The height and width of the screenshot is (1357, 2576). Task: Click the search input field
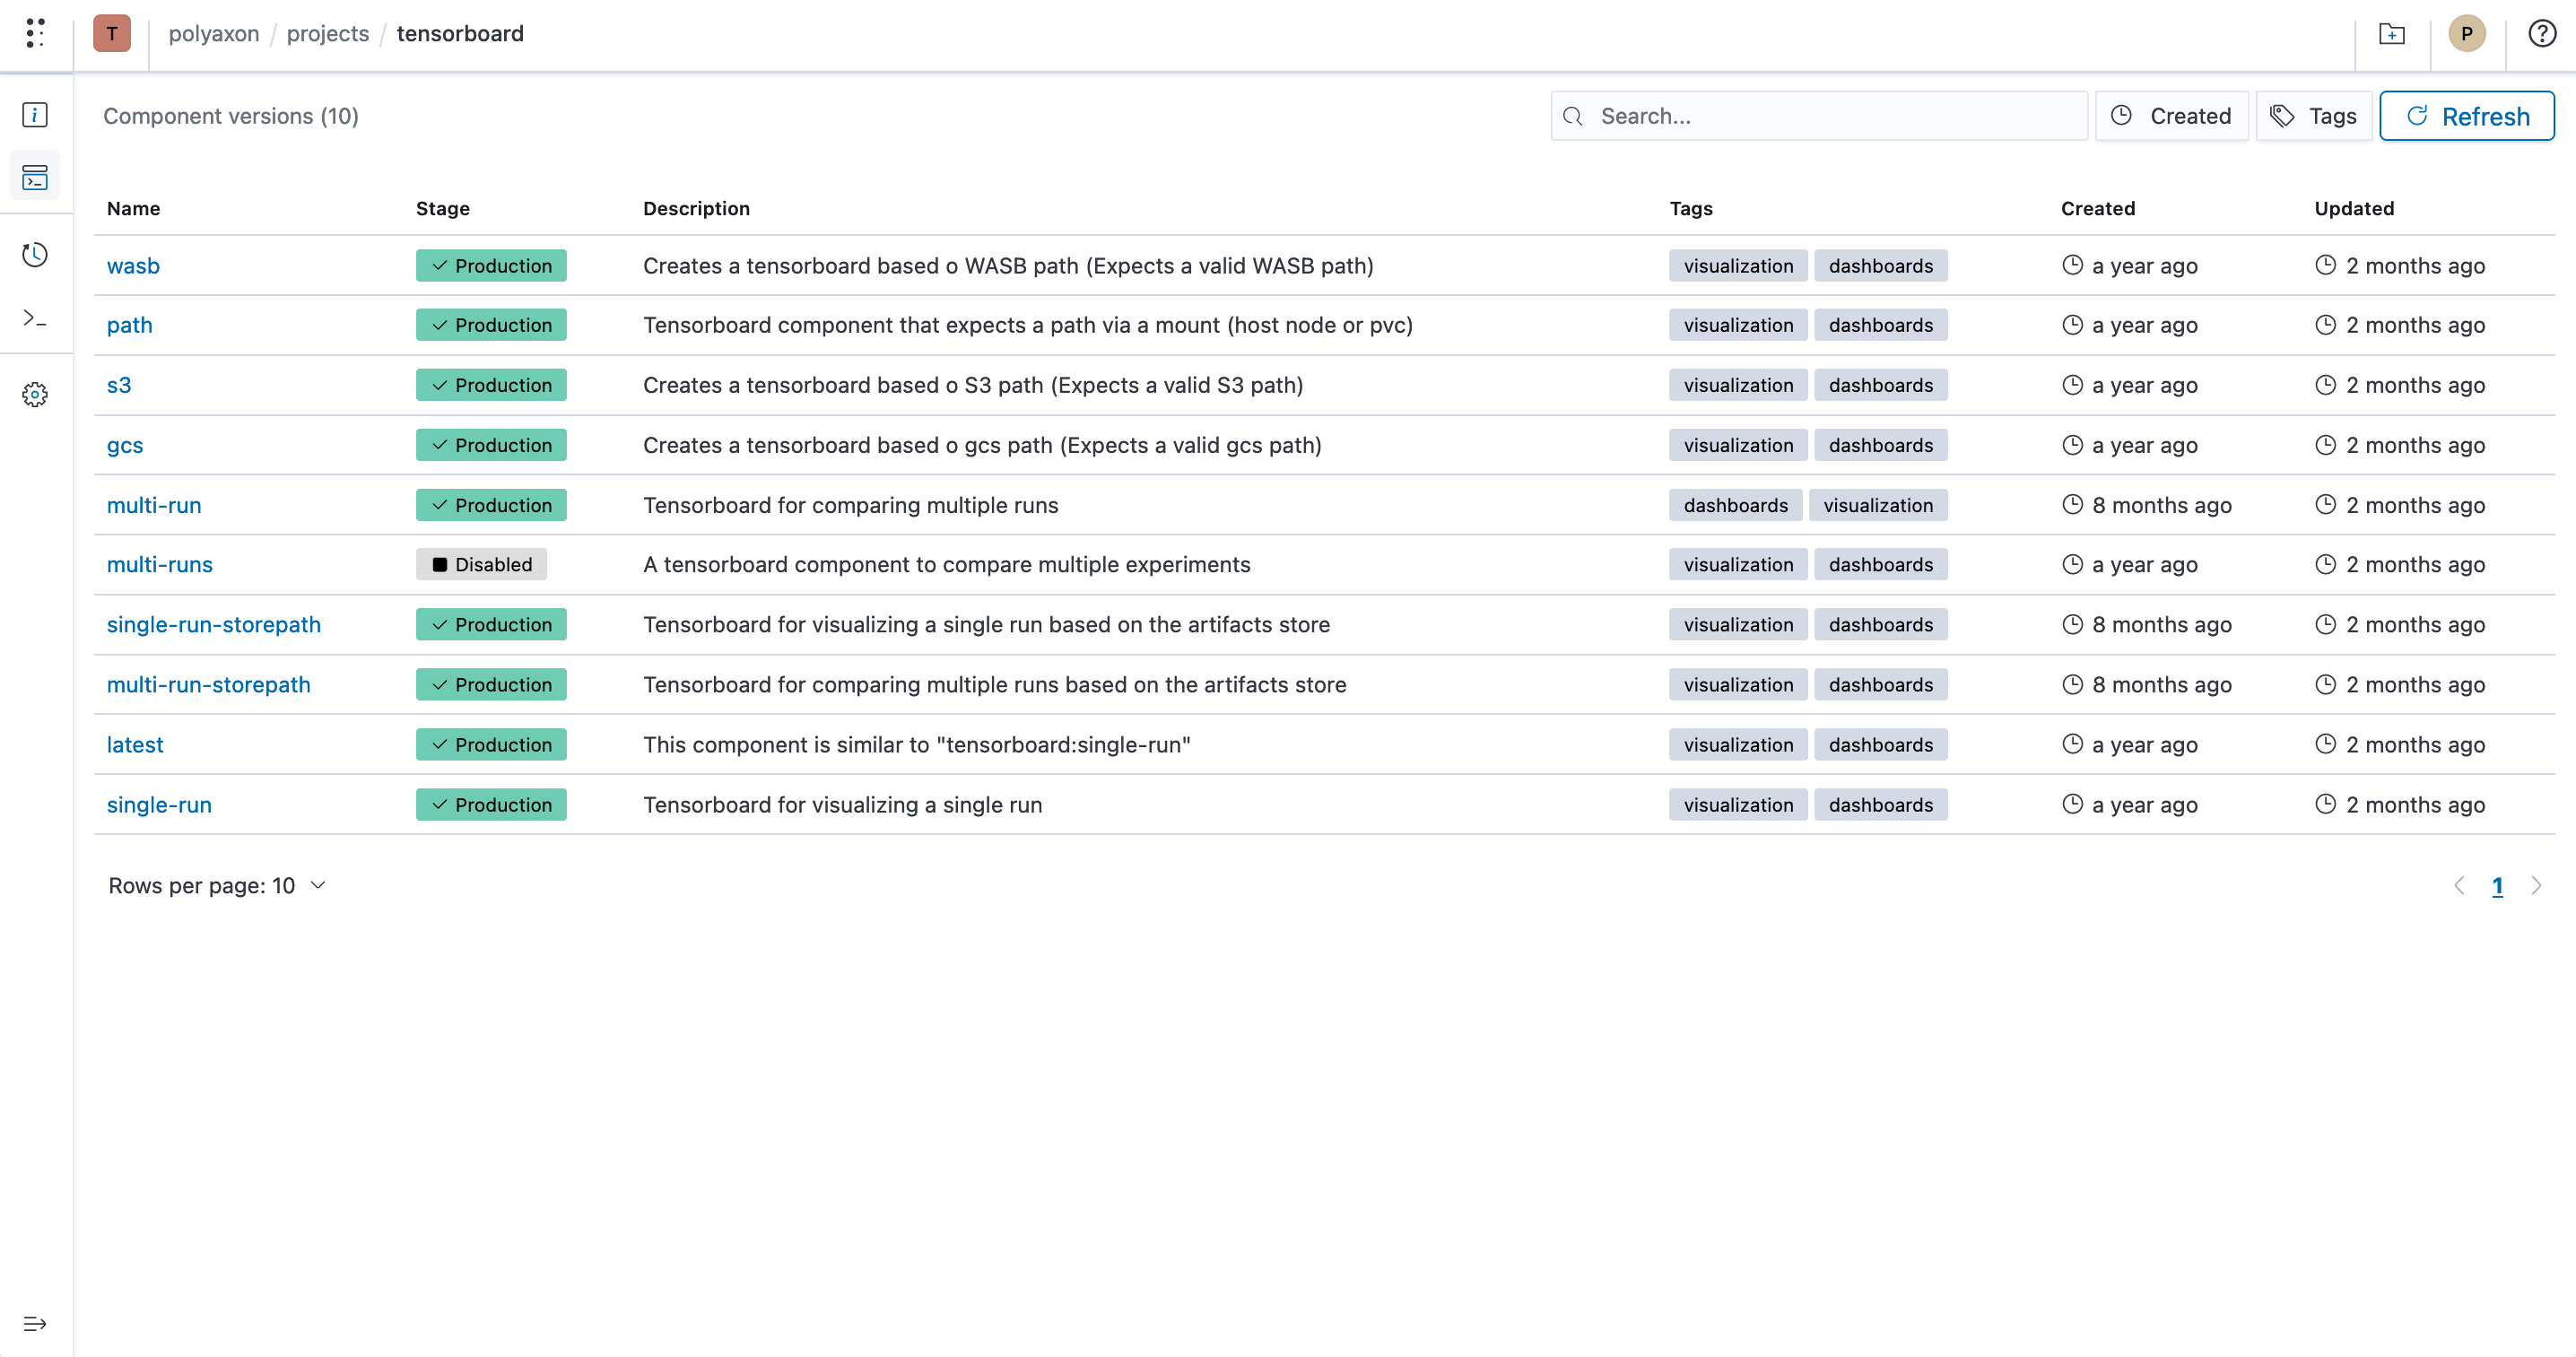pos(1819,116)
